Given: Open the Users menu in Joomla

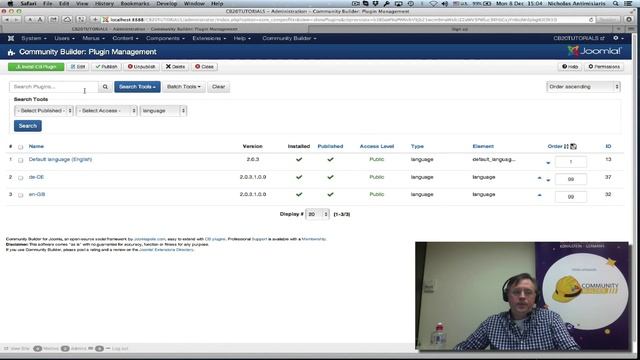Looking at the screenshot, I should pos(64,38).
